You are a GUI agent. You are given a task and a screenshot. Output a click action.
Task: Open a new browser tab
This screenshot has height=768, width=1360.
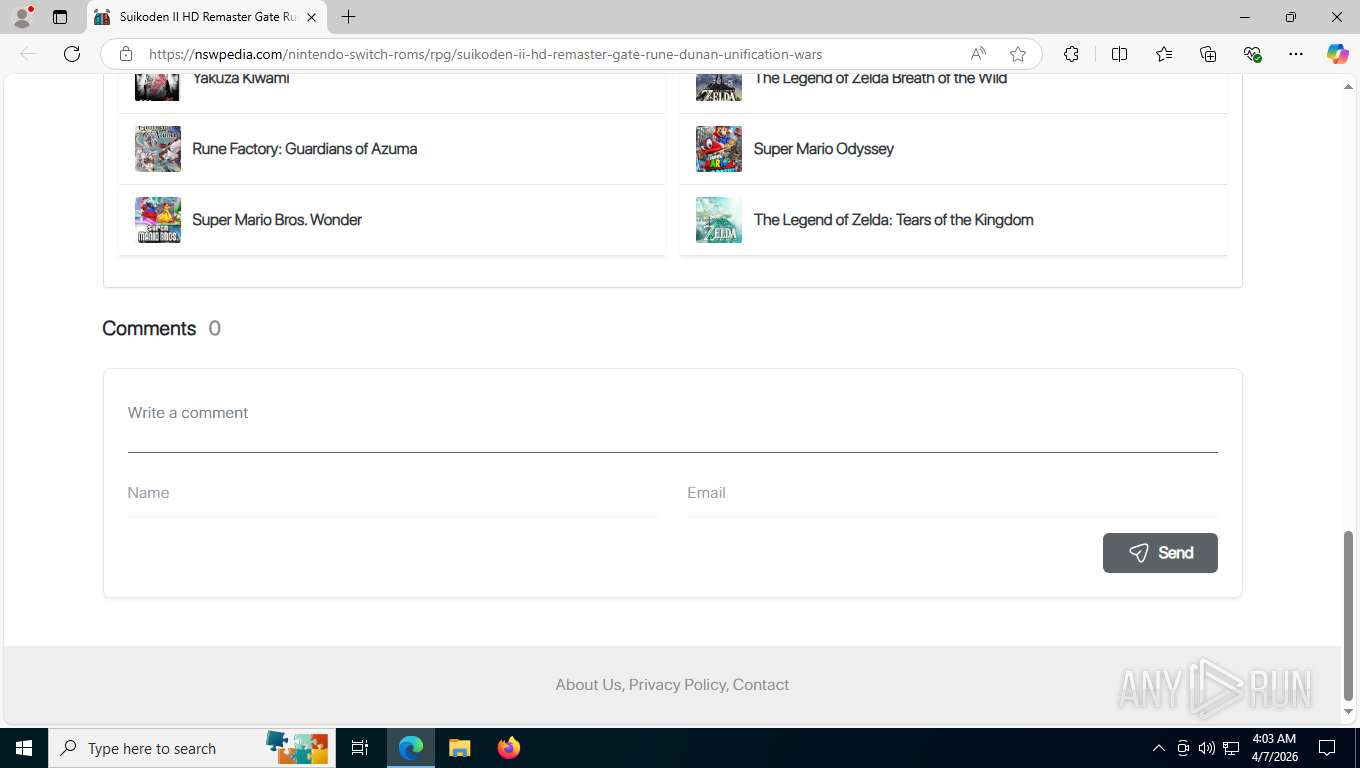(x=348, y=17)
